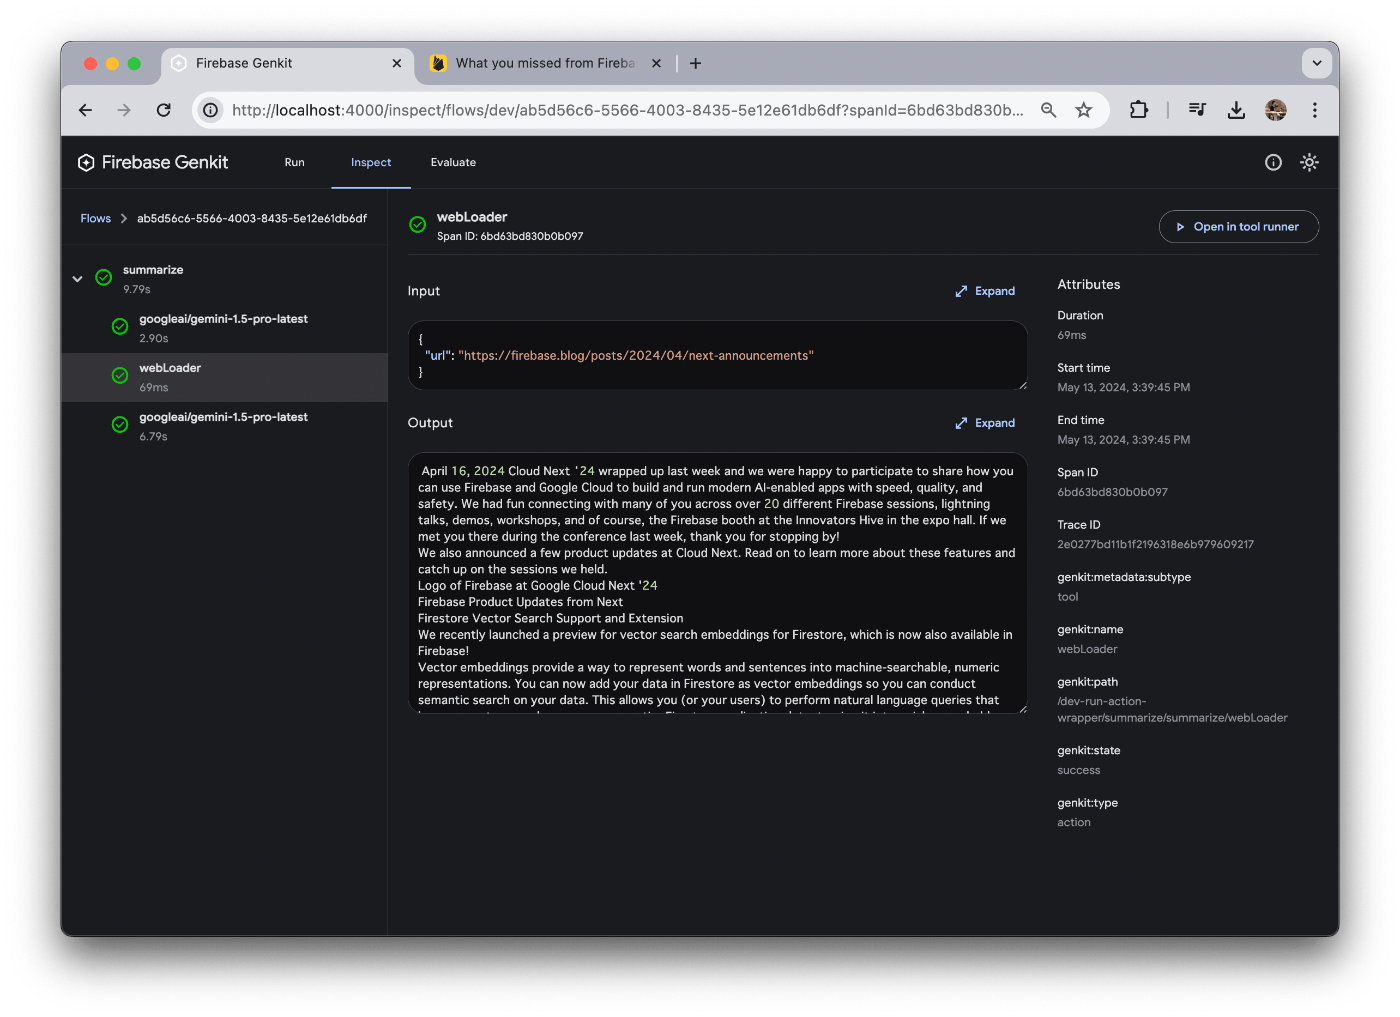1400x1017 pixels.
Task: Switch to What you missed from Firebase tab
Action: pyautogui.click(x=546, y=63)
